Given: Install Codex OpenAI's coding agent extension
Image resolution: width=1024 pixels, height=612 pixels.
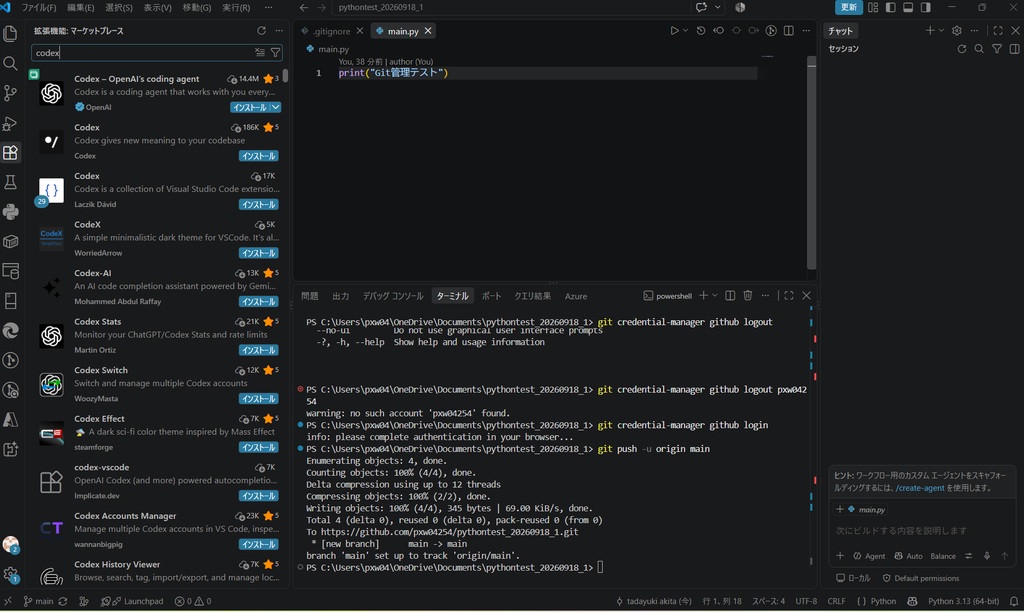Looking at the screenshot, I should (x=249, y=107).
